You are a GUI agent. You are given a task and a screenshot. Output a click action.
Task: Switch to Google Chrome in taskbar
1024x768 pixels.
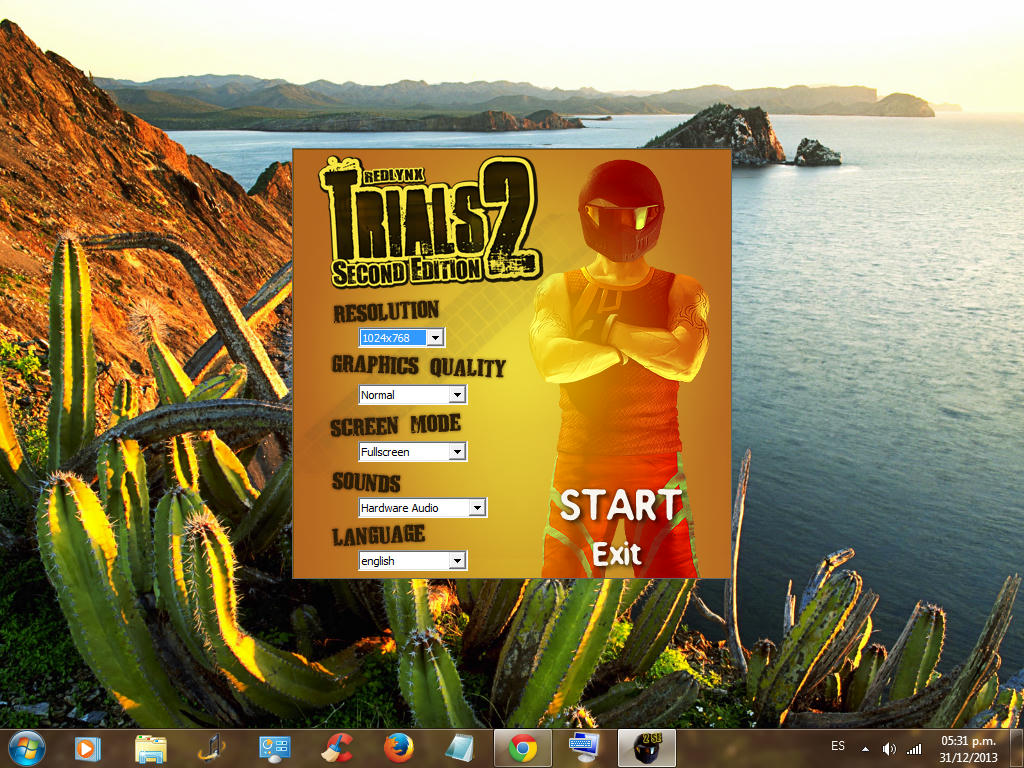tap(522, 748)
